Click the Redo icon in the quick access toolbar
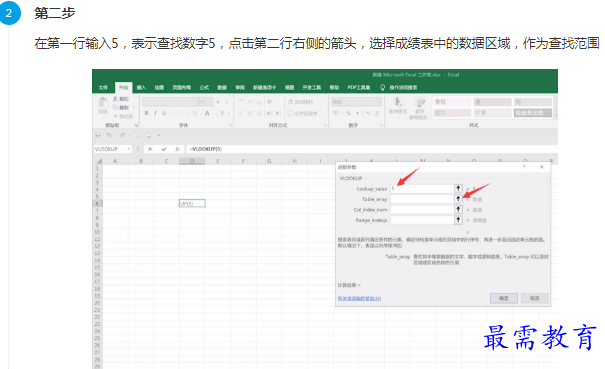 click(123, 135)
